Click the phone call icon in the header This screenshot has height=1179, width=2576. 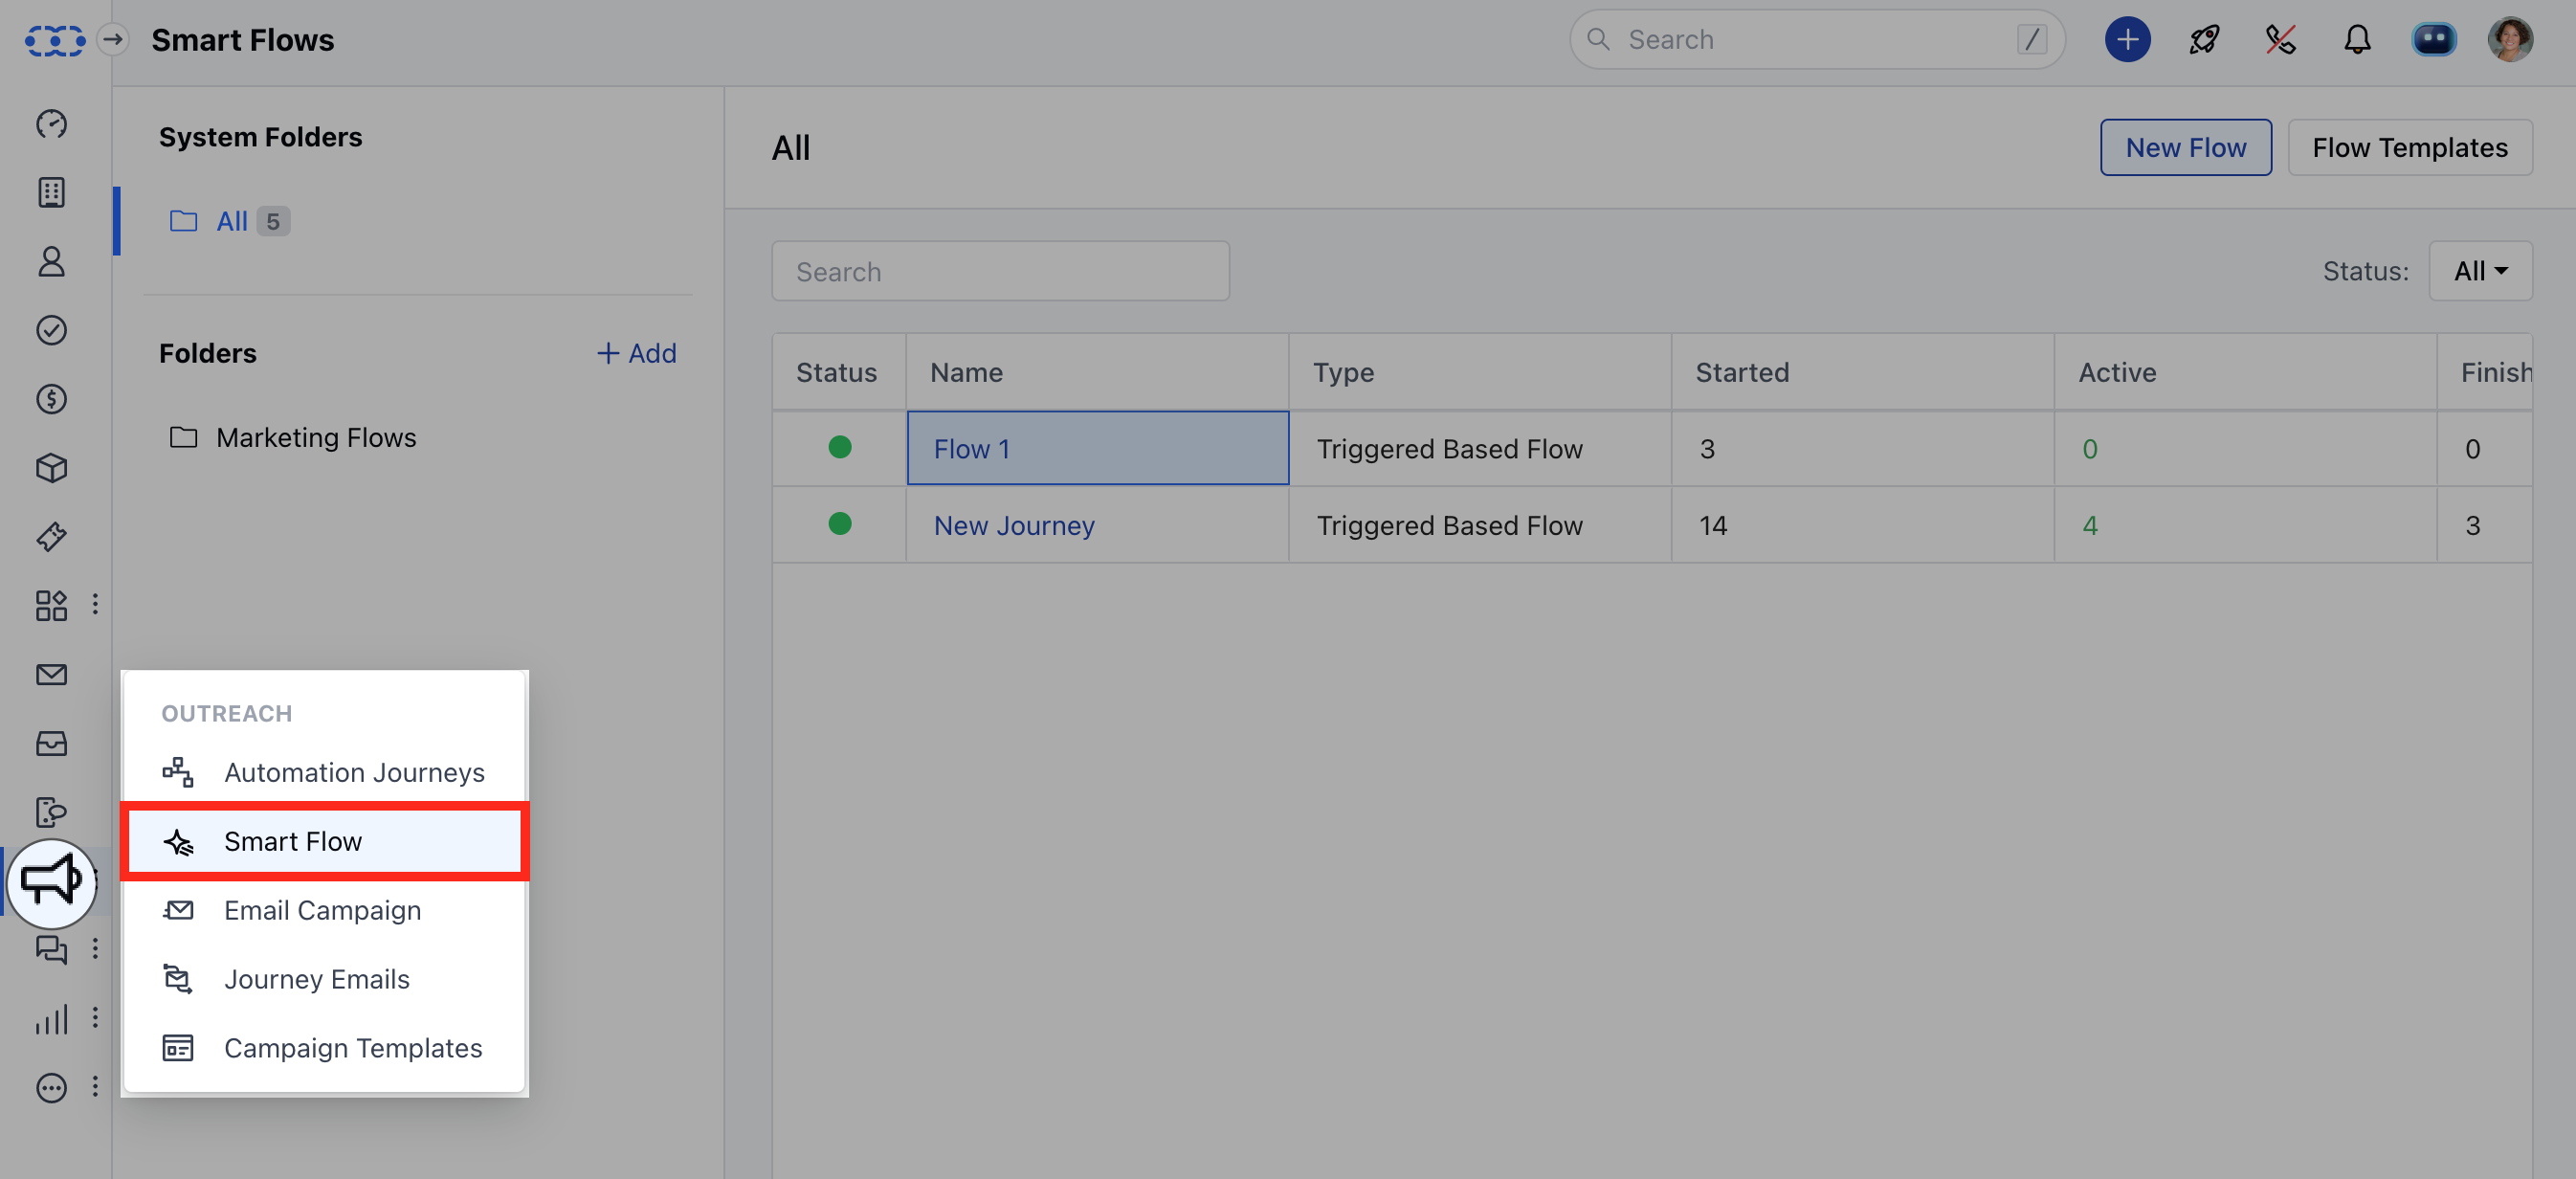pyautogui.click(x=2280, y=40)
